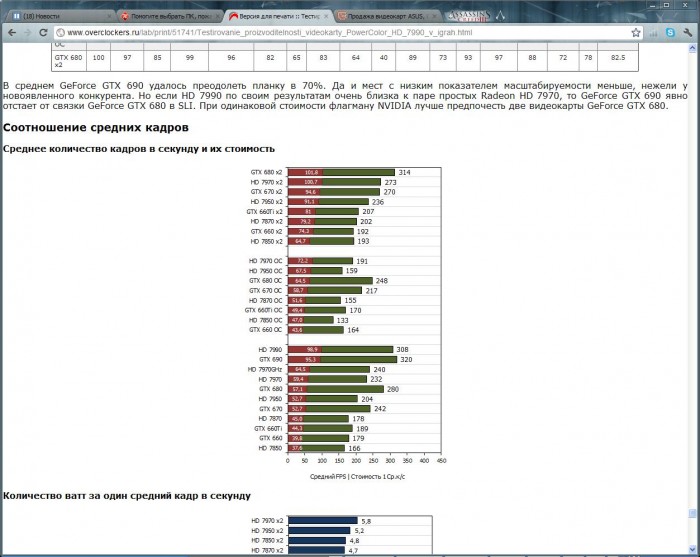
Task: Click the address bar URL field
Action: coord(344,33)
